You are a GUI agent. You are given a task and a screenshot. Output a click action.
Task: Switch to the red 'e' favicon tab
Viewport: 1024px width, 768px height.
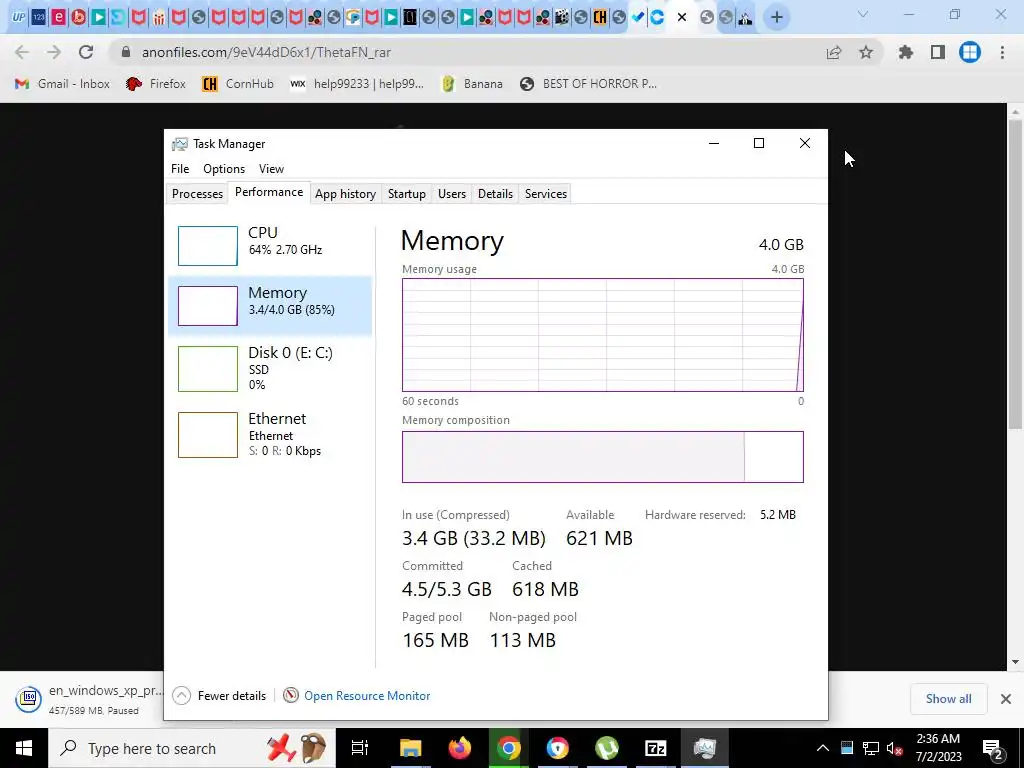click(58, 18)
